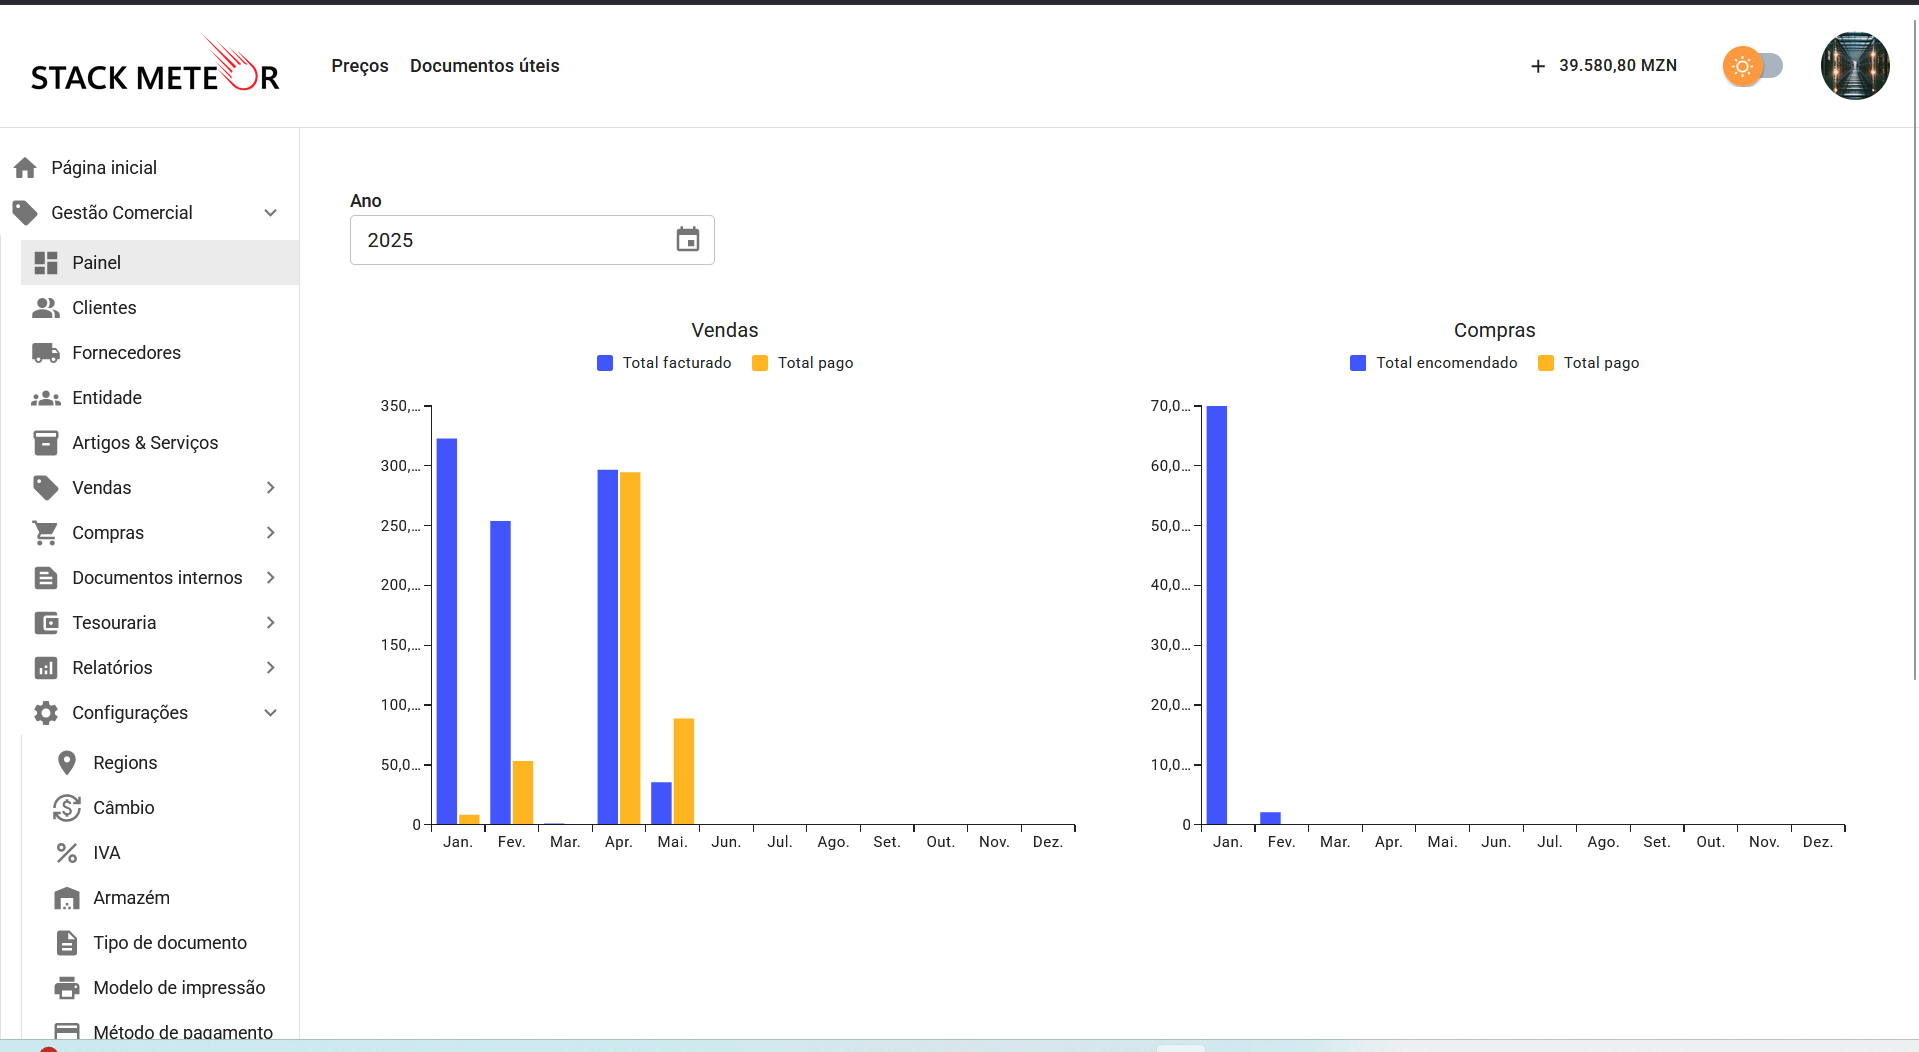Click the Modelo de impressão printer icon
Image resolution: width=1919 pixels, height=1052 pixels.
(67, 987)
